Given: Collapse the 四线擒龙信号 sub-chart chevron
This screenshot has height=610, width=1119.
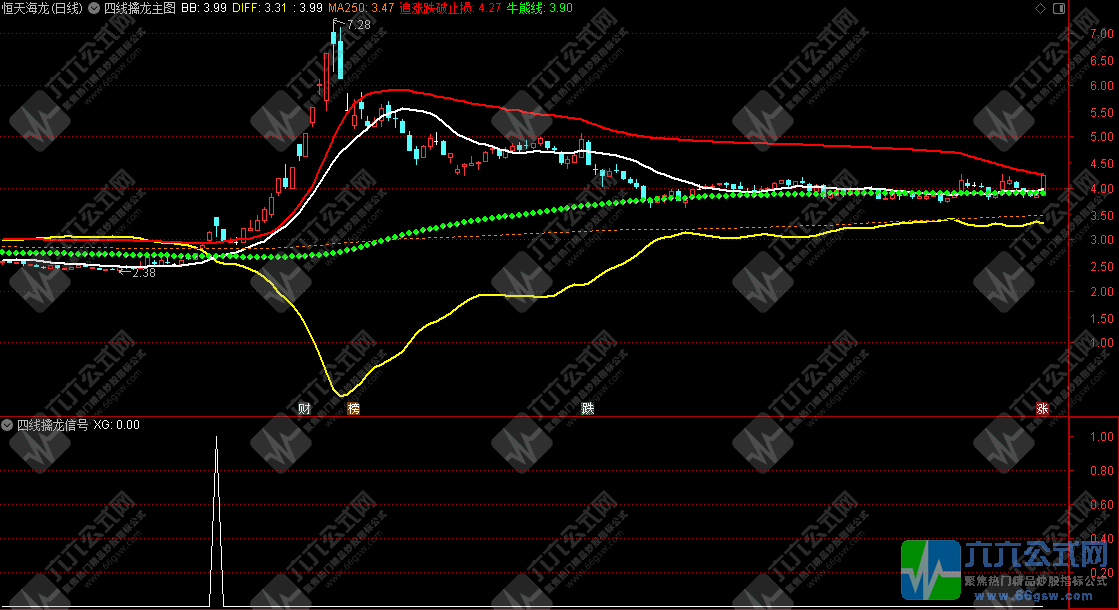Looking at the screenshot, I should pos(7,425).
